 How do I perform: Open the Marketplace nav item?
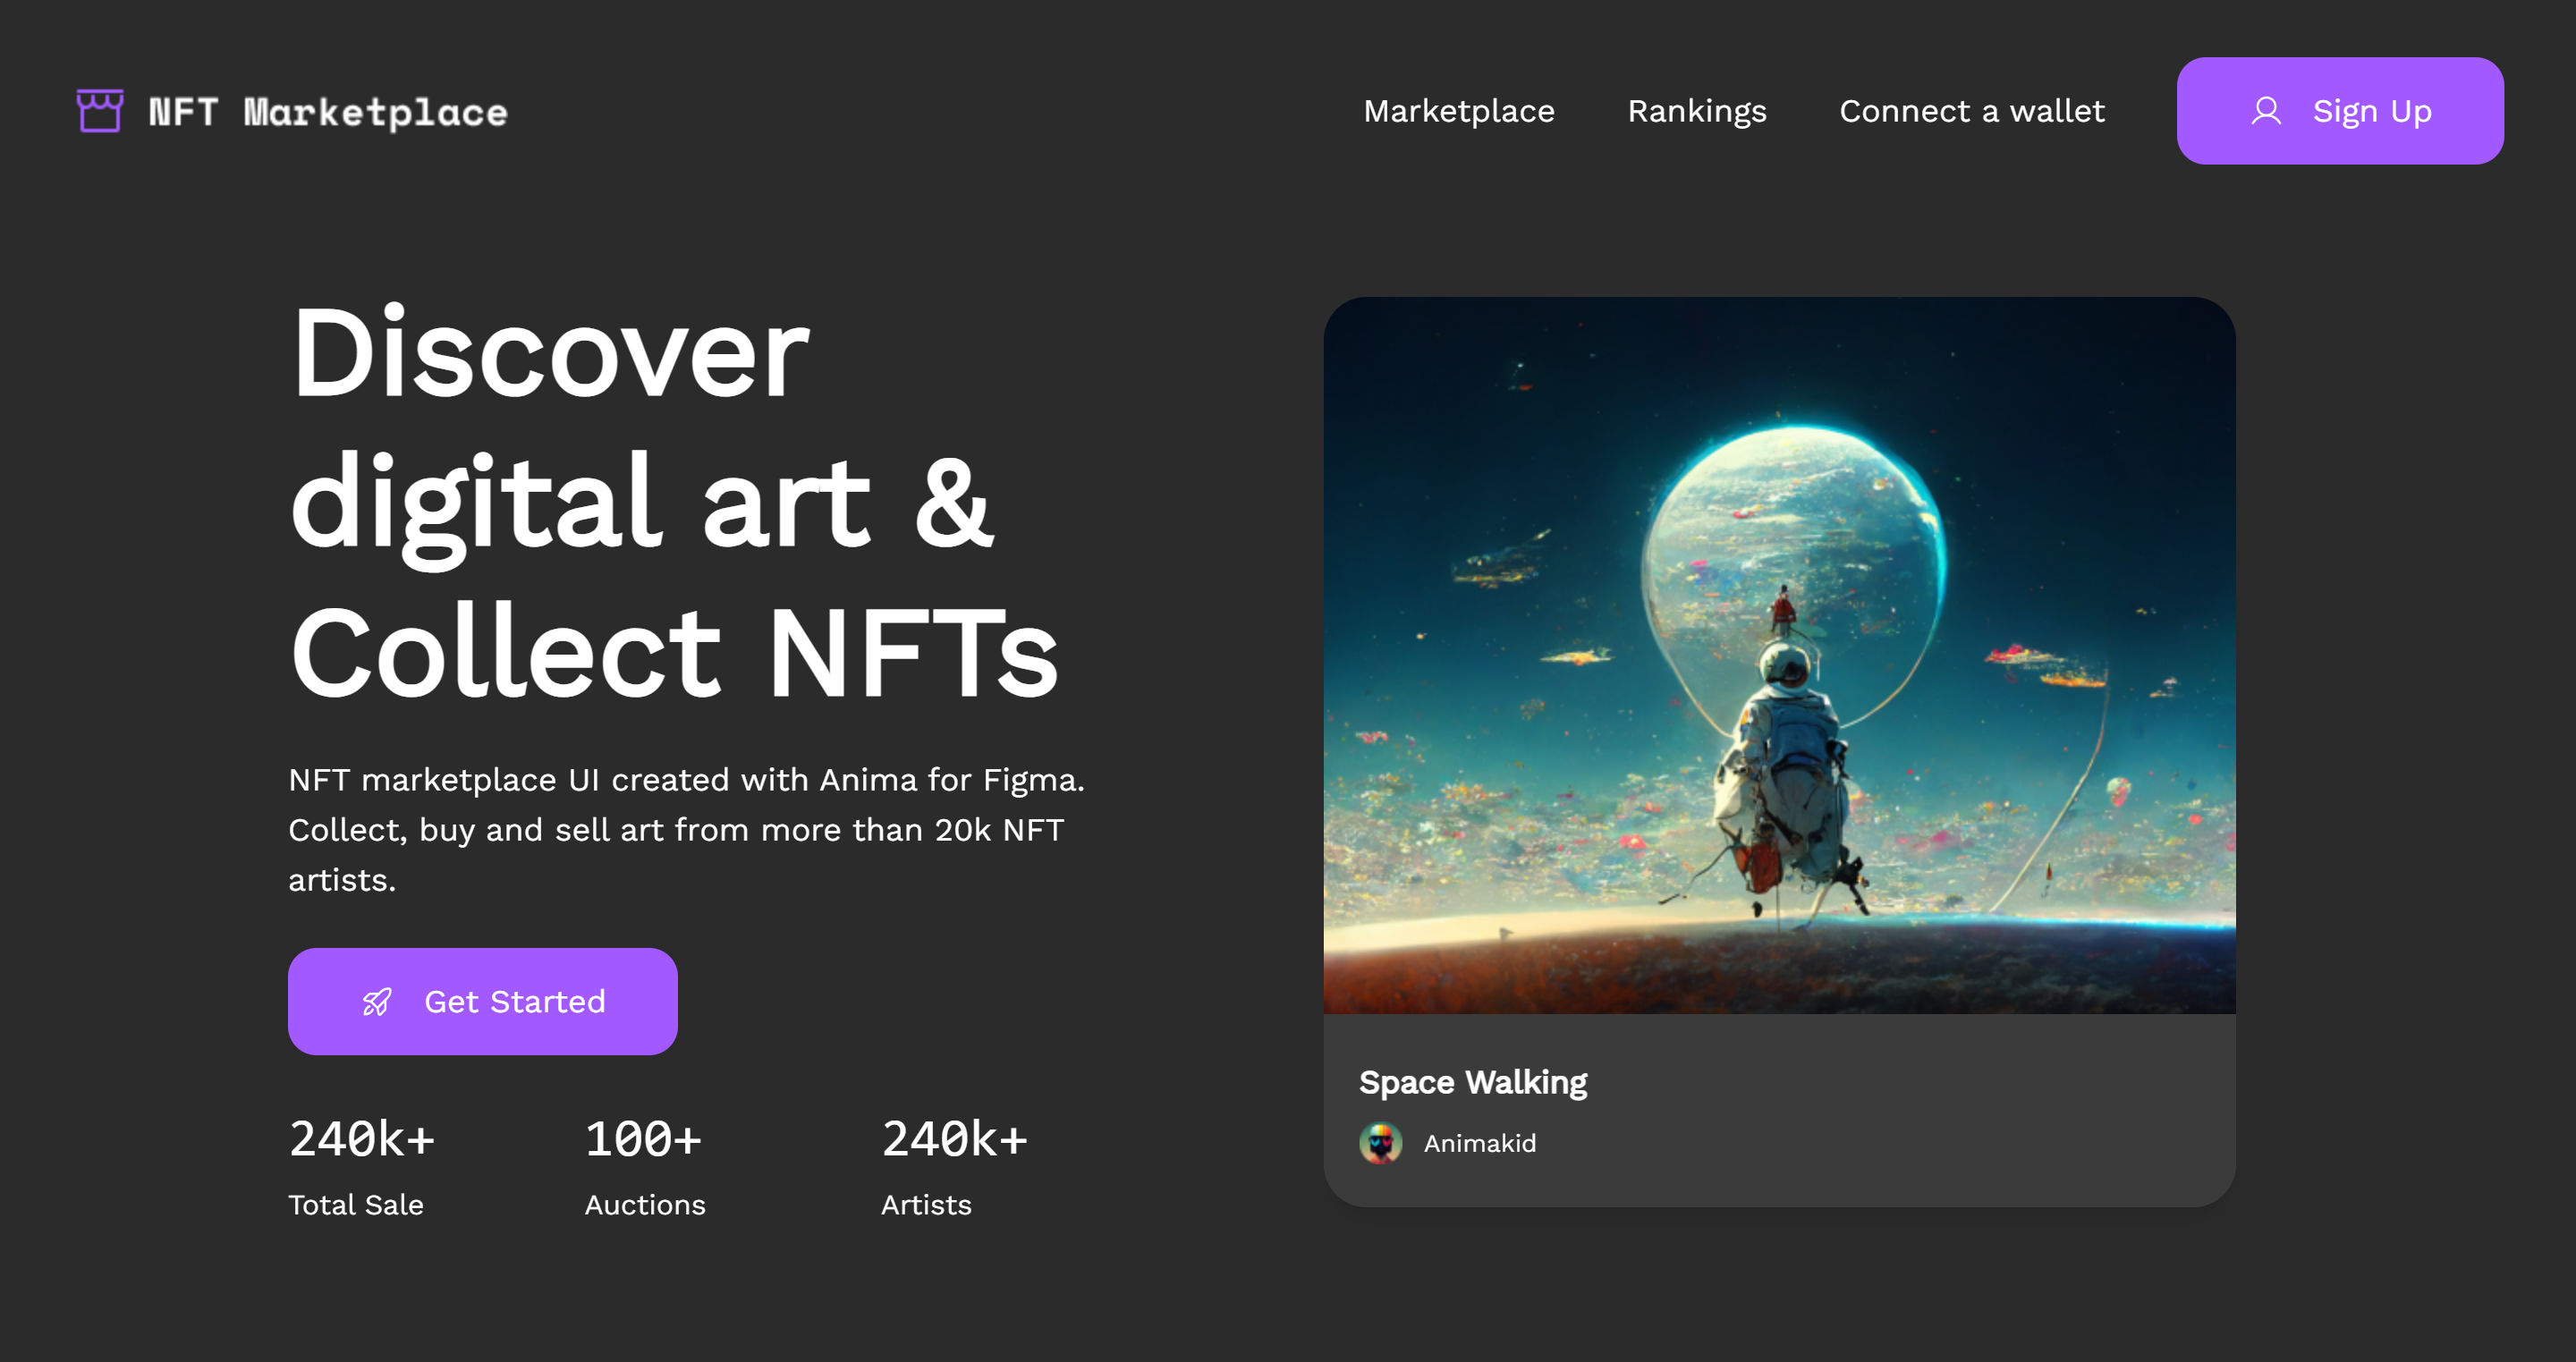(x=1459, y=111)
